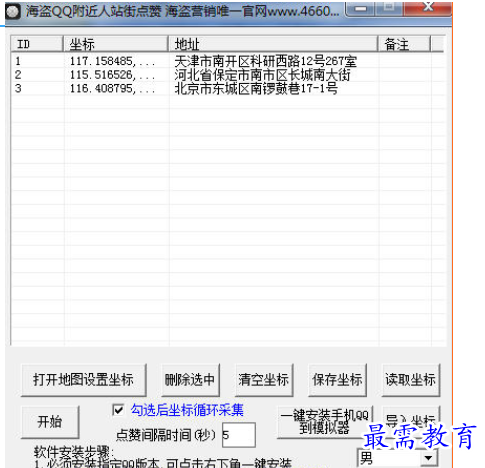Minimize the 海盗QQ附近人站街点赞 window
Viewport: 485px width, 468px height.
point(361,9)
